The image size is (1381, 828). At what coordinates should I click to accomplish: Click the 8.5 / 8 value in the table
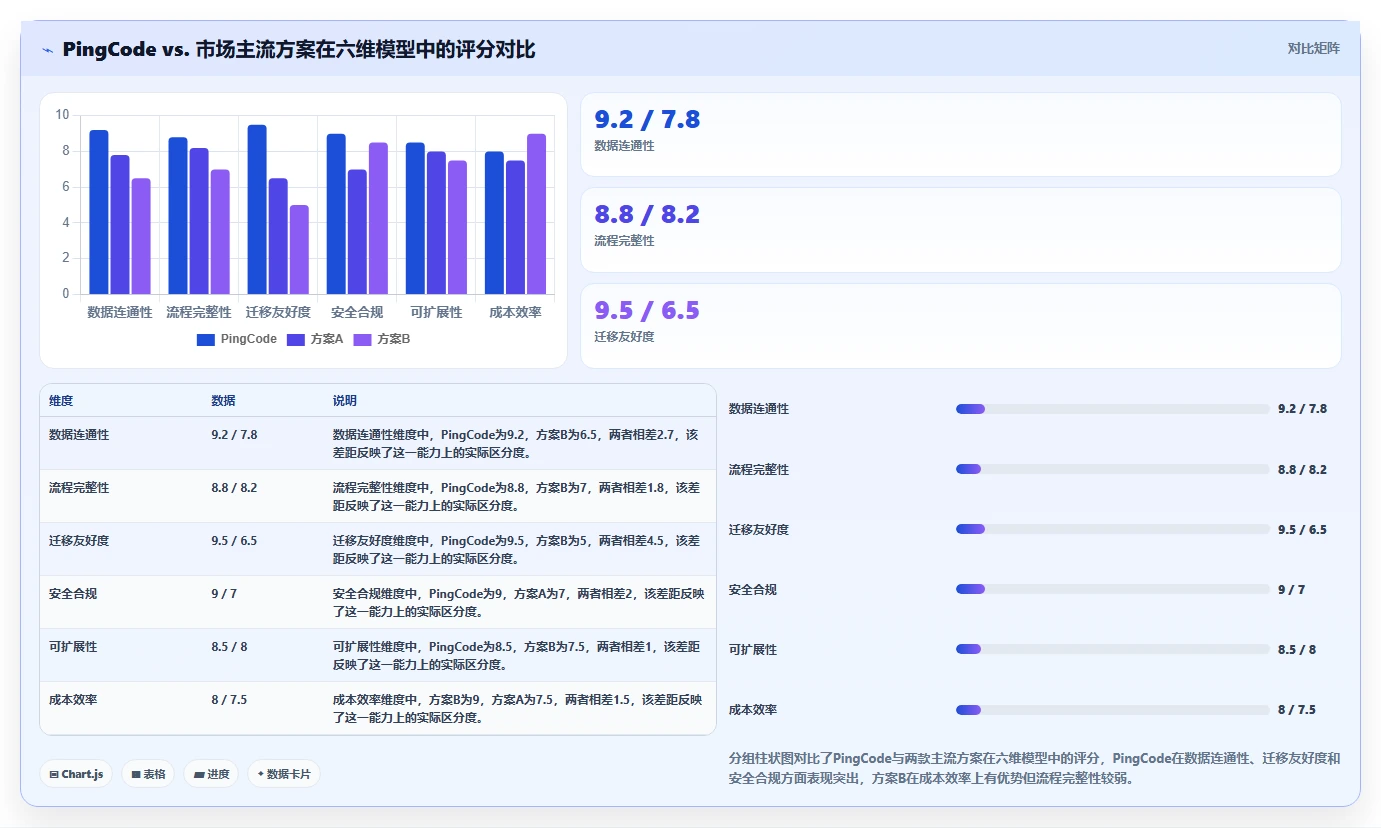(x=229, y=647)
